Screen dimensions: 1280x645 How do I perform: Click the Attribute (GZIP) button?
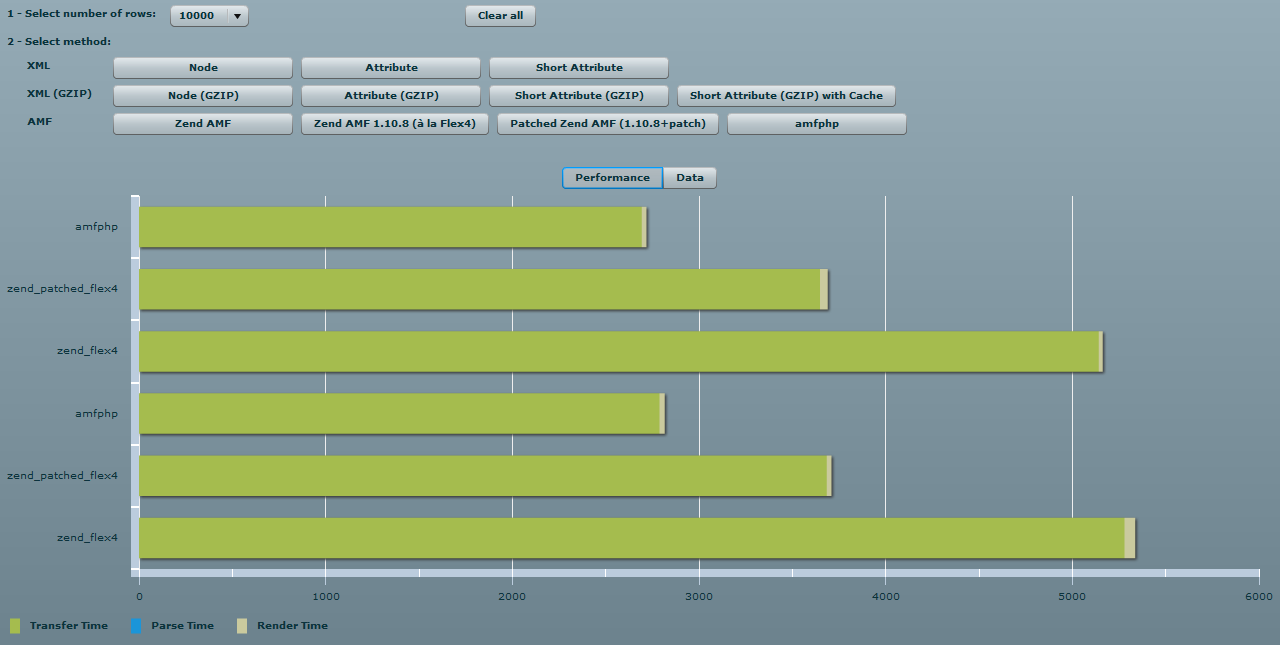pyautogui.click(x=391, y=96)
